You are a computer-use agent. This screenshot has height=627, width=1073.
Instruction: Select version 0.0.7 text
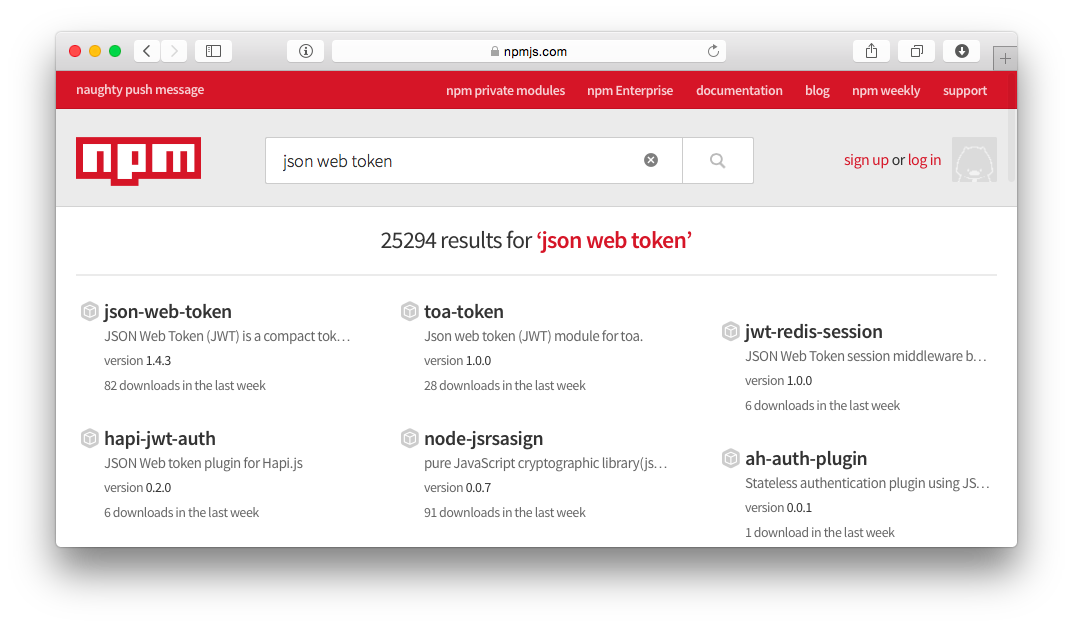pyautogui.click(x=458, y=487)
